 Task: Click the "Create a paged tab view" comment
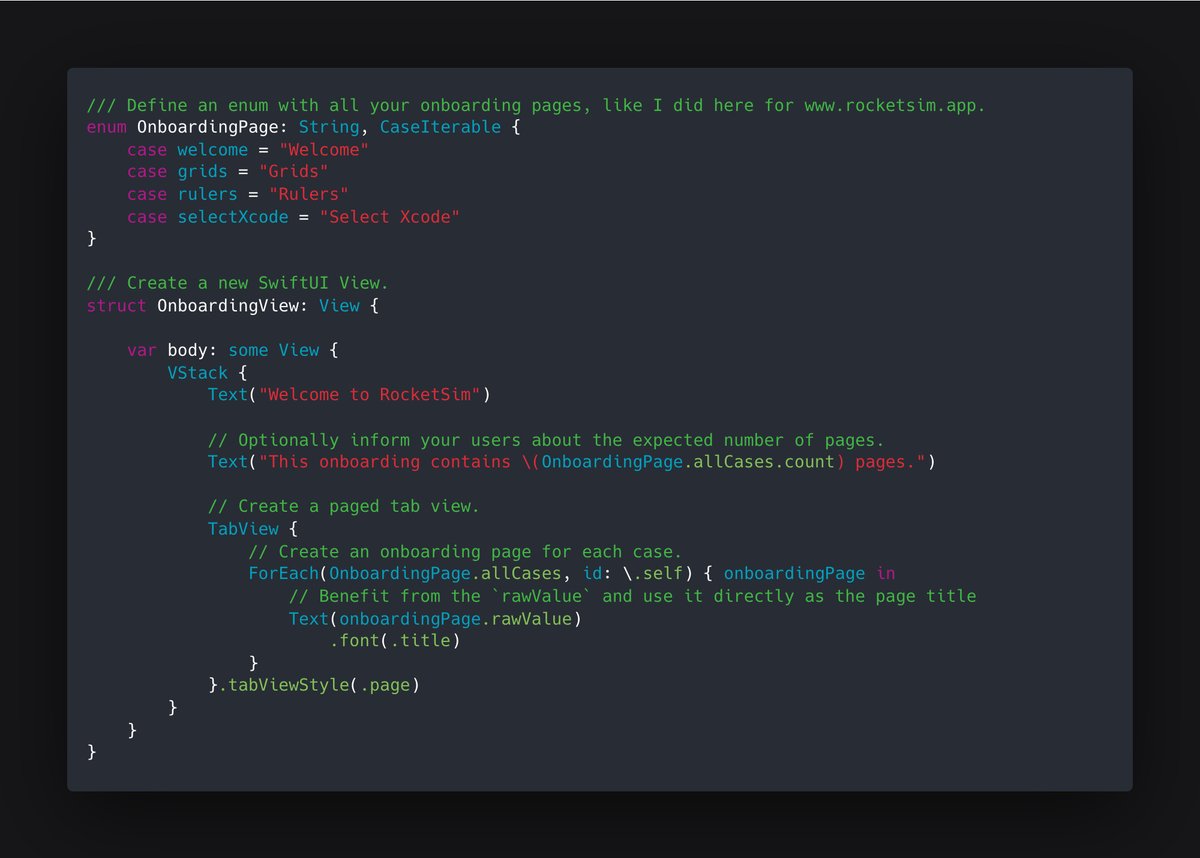tap(344, 507)
